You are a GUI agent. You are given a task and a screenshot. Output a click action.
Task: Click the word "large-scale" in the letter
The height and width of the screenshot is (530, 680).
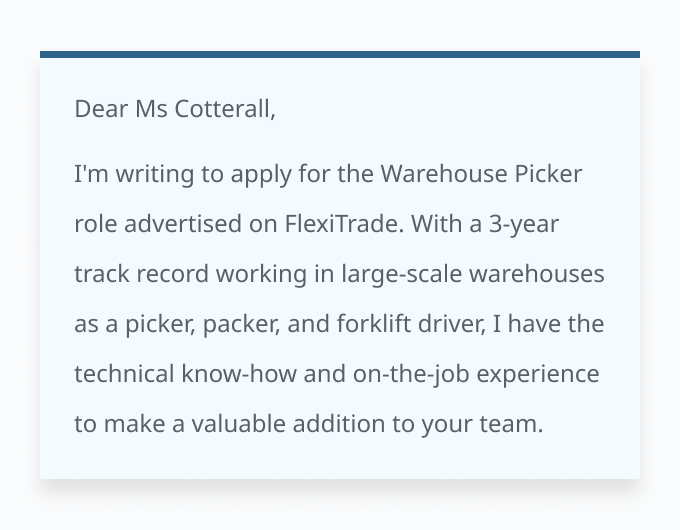[x=402, y=275]
